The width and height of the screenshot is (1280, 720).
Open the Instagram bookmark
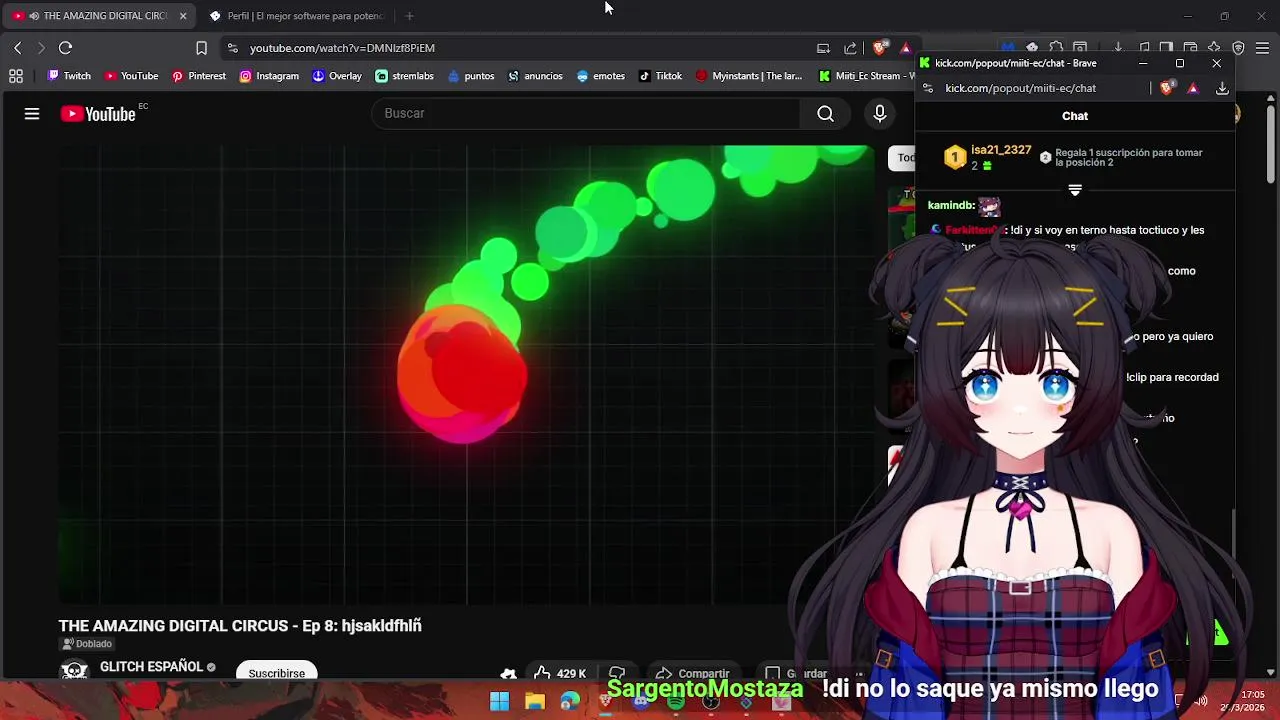(269, 76)
